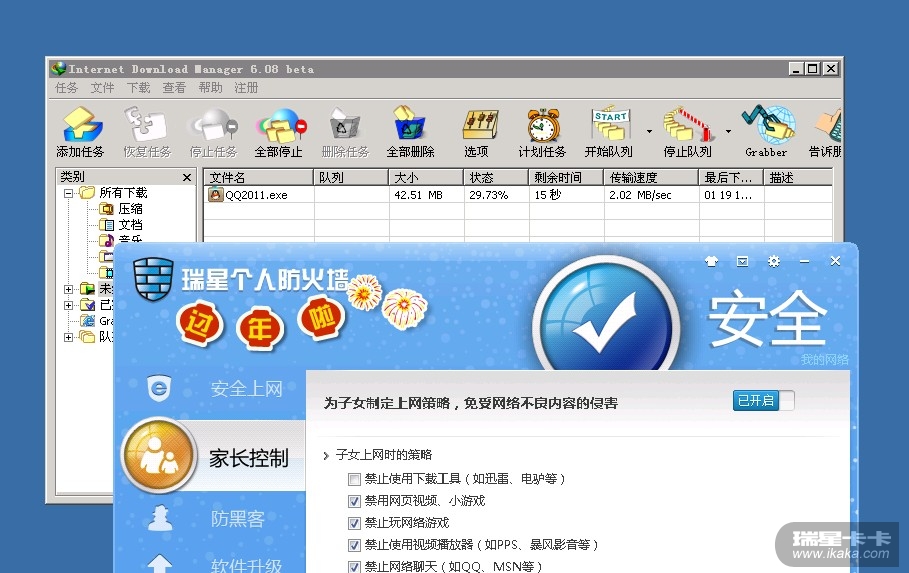
Task: Check 禁止使用下载工具 checkbox
Action: (354, 479)
